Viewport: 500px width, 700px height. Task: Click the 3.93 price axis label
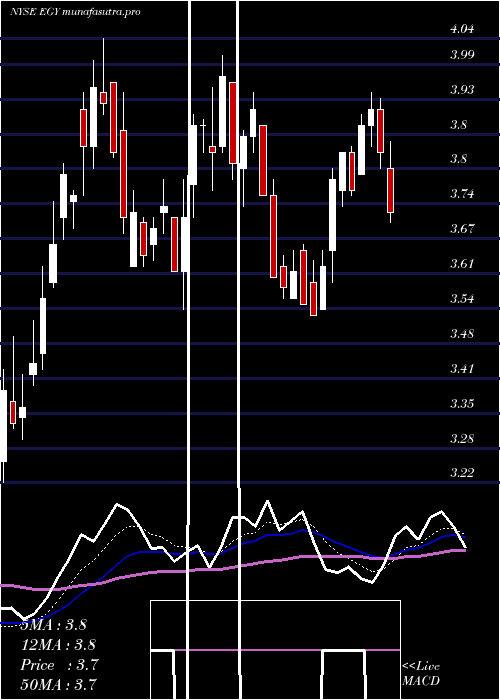click(x=462, y=89)
